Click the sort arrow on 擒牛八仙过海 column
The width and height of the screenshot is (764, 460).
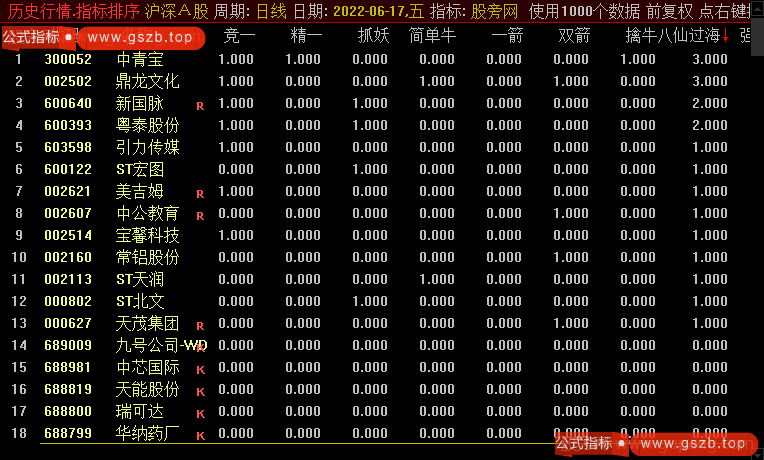pos(724,39)
